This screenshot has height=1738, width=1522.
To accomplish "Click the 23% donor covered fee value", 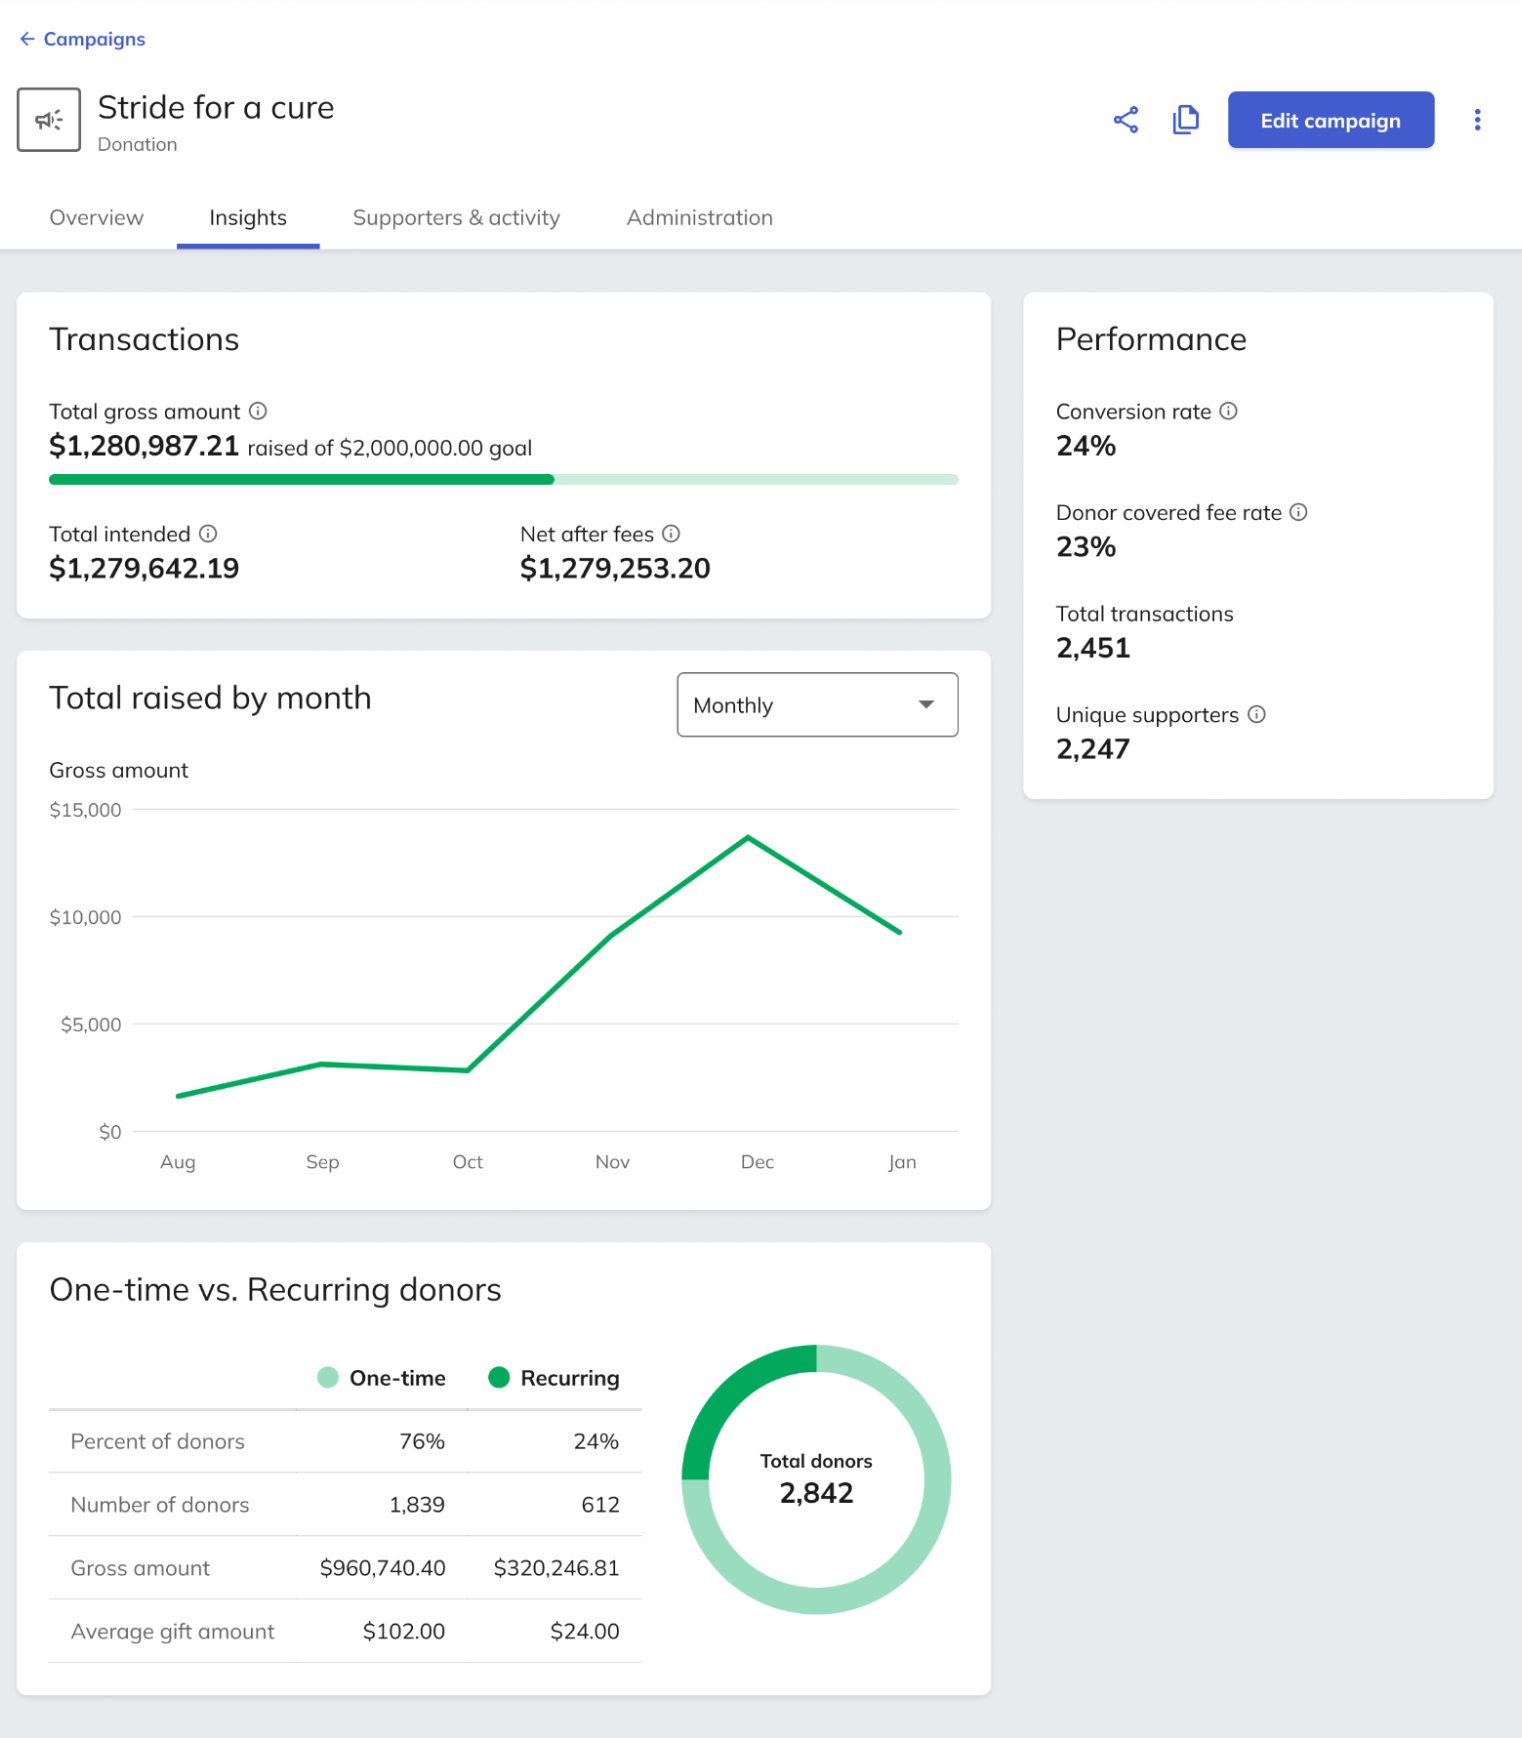I will pos(1086,547).
